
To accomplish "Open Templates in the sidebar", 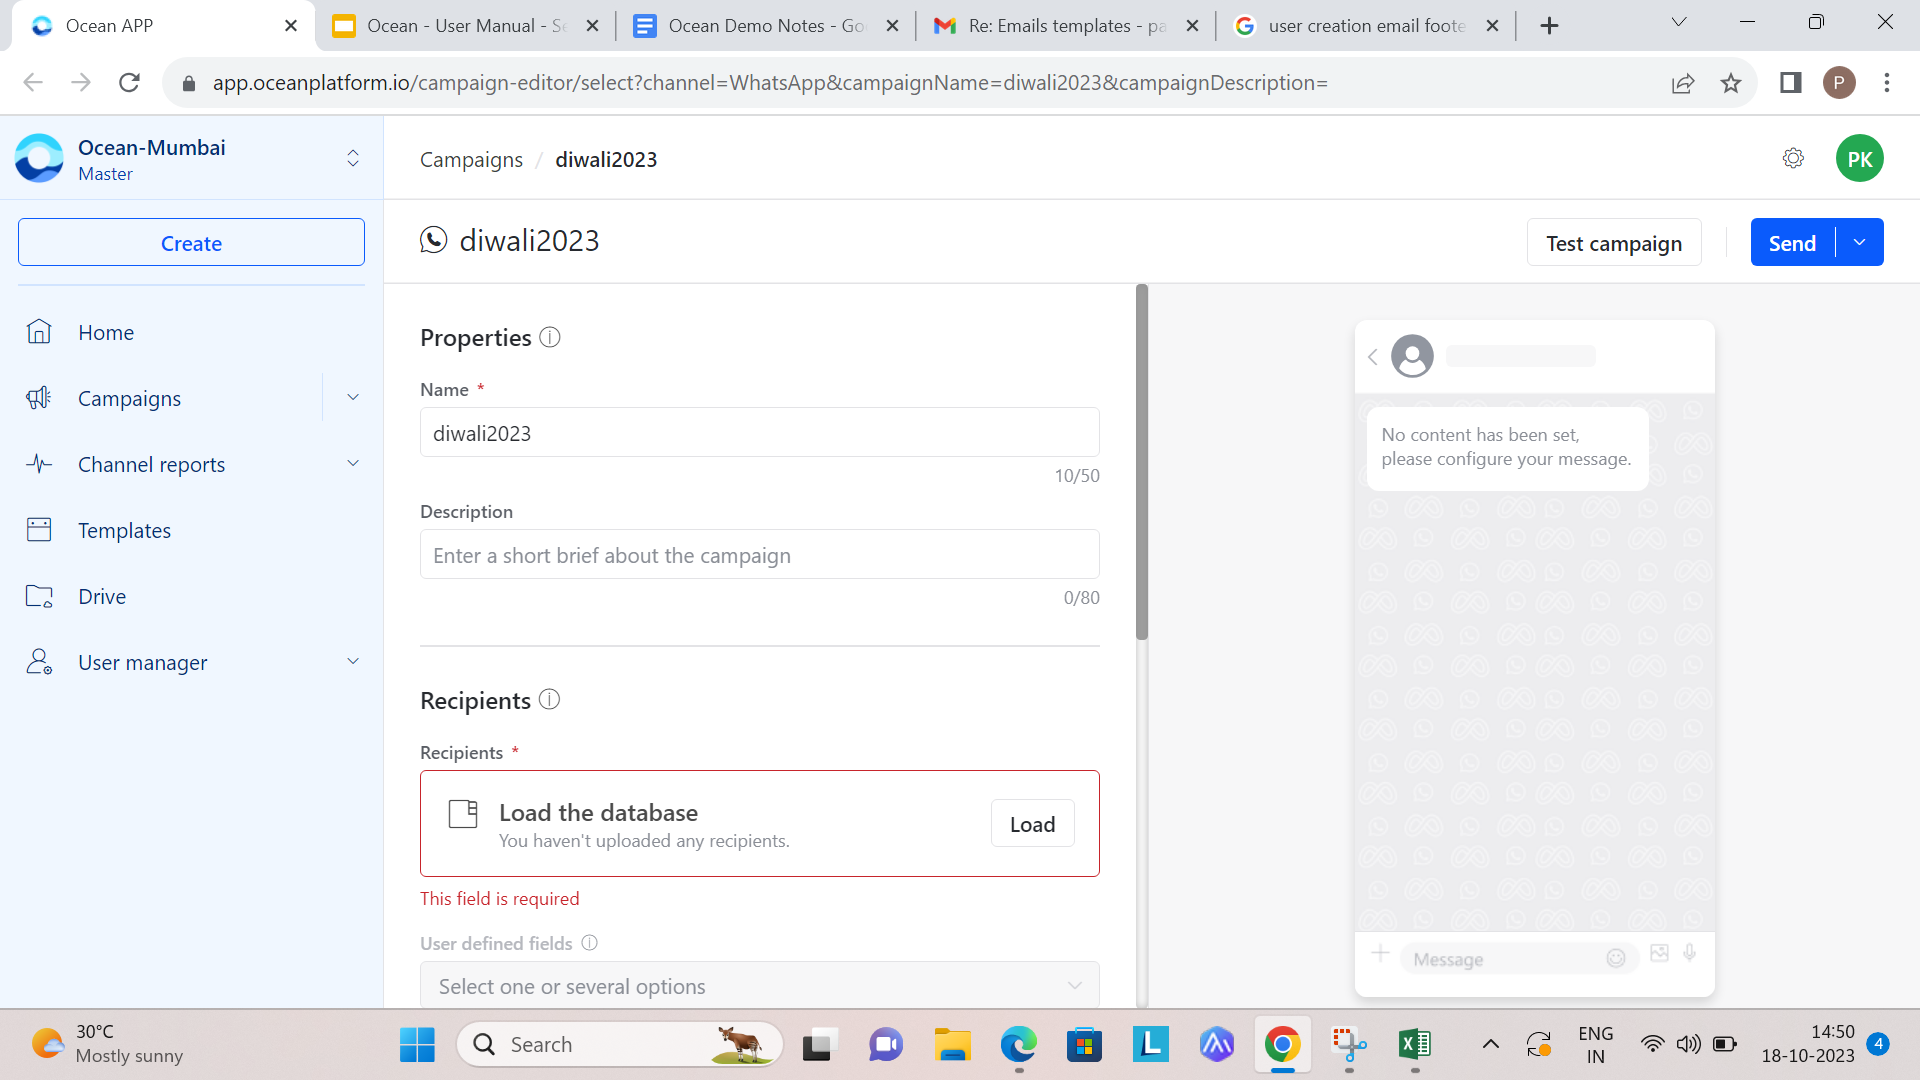I will (x=124, y=530).
